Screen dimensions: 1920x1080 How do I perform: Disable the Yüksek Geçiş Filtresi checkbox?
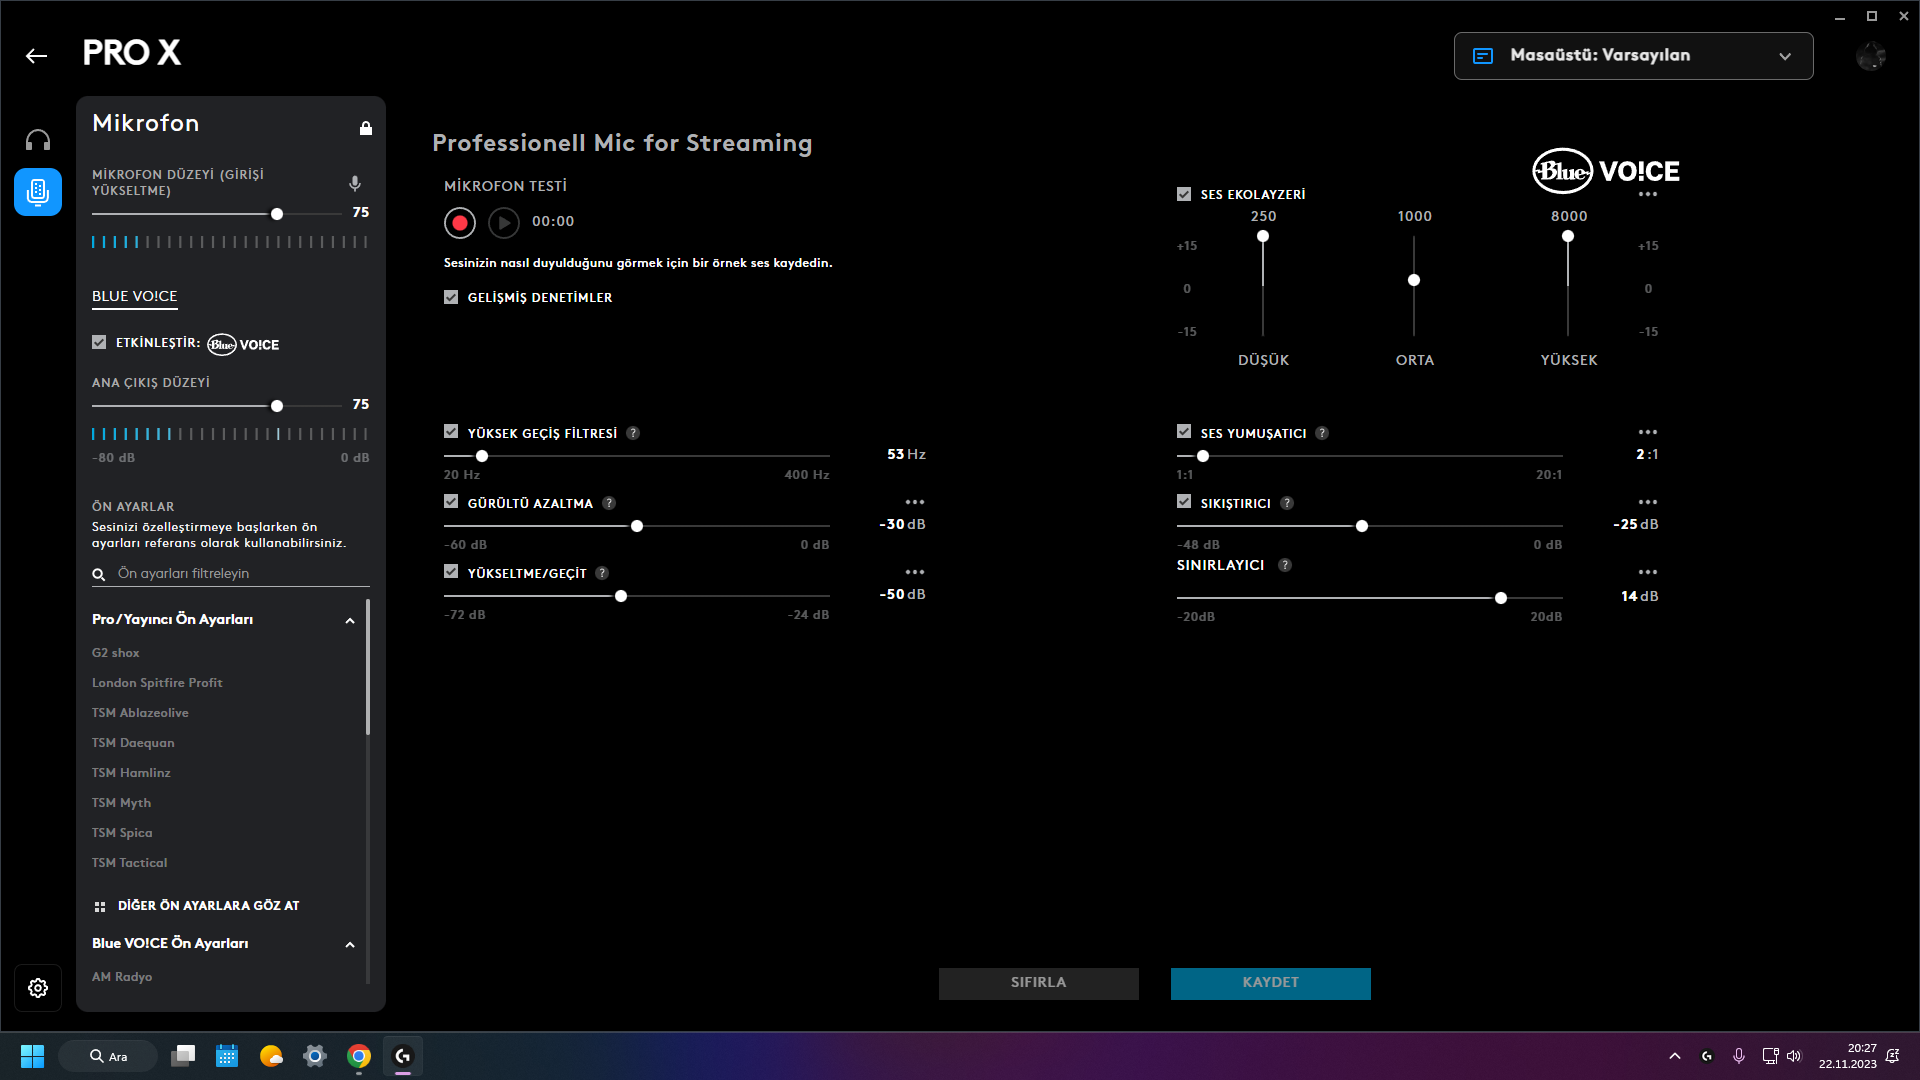click(x=451, y=432)
